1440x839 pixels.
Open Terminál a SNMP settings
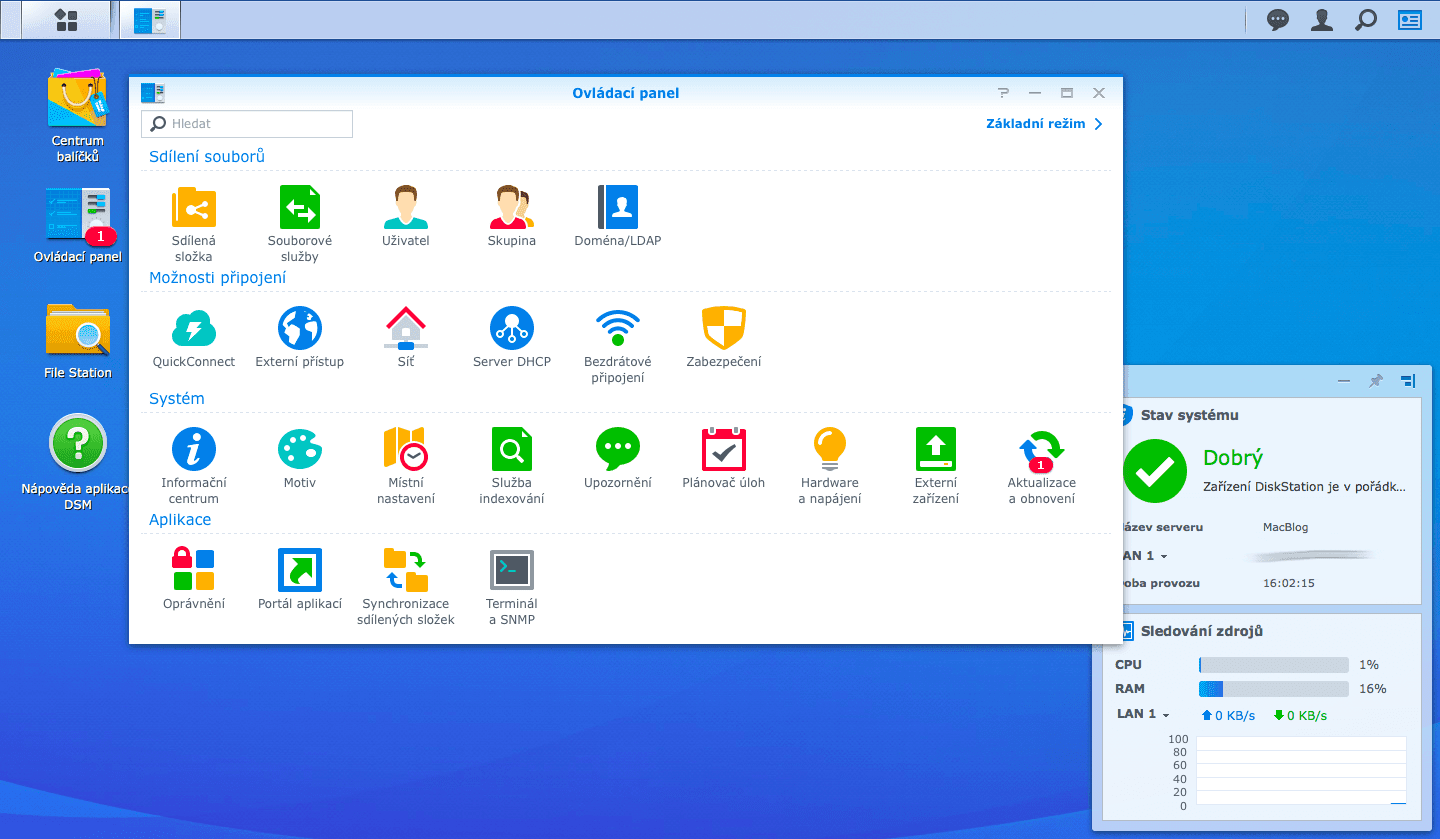pos(512,587)
